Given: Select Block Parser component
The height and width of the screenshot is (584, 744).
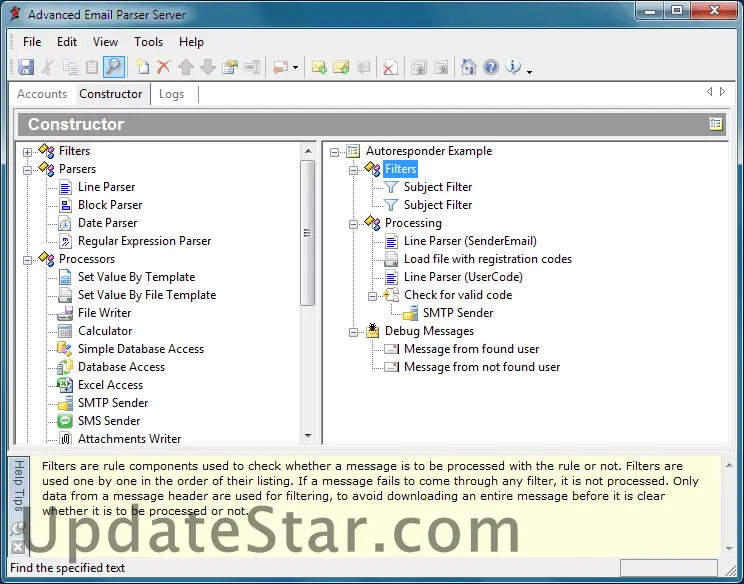Looking at the screenshot, I should [110, 205].
